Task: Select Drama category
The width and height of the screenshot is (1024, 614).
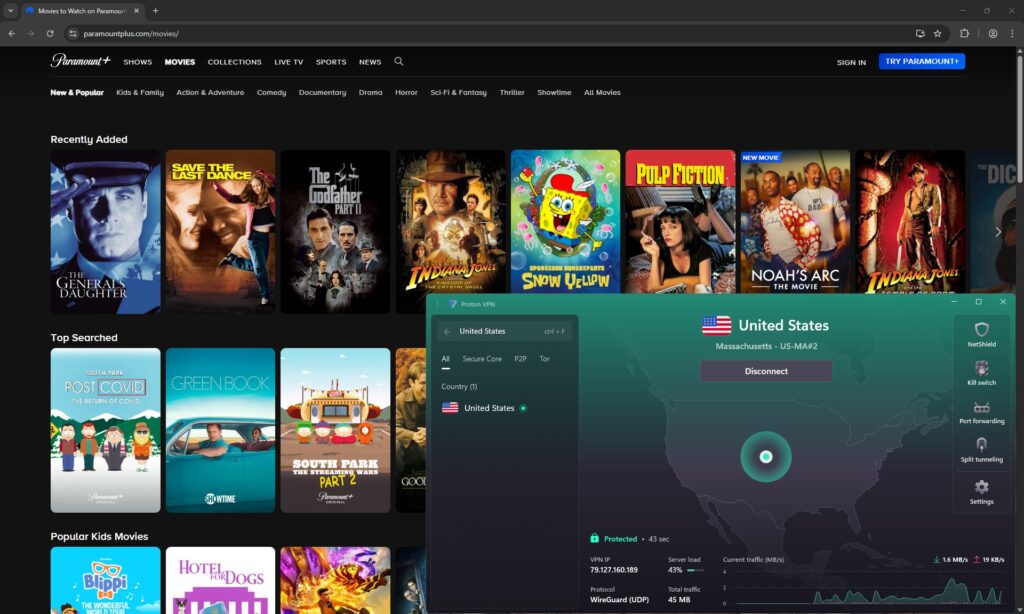Action: 370,93
